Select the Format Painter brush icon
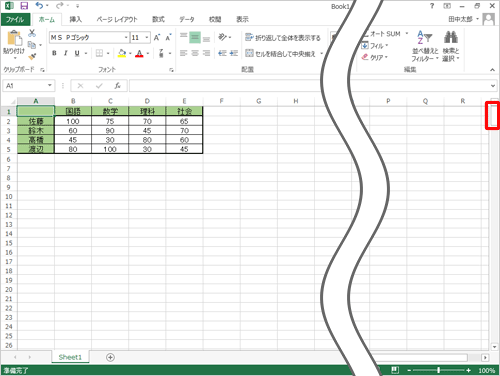The height and width of the screenshot is (376, 500). point(32,57)
